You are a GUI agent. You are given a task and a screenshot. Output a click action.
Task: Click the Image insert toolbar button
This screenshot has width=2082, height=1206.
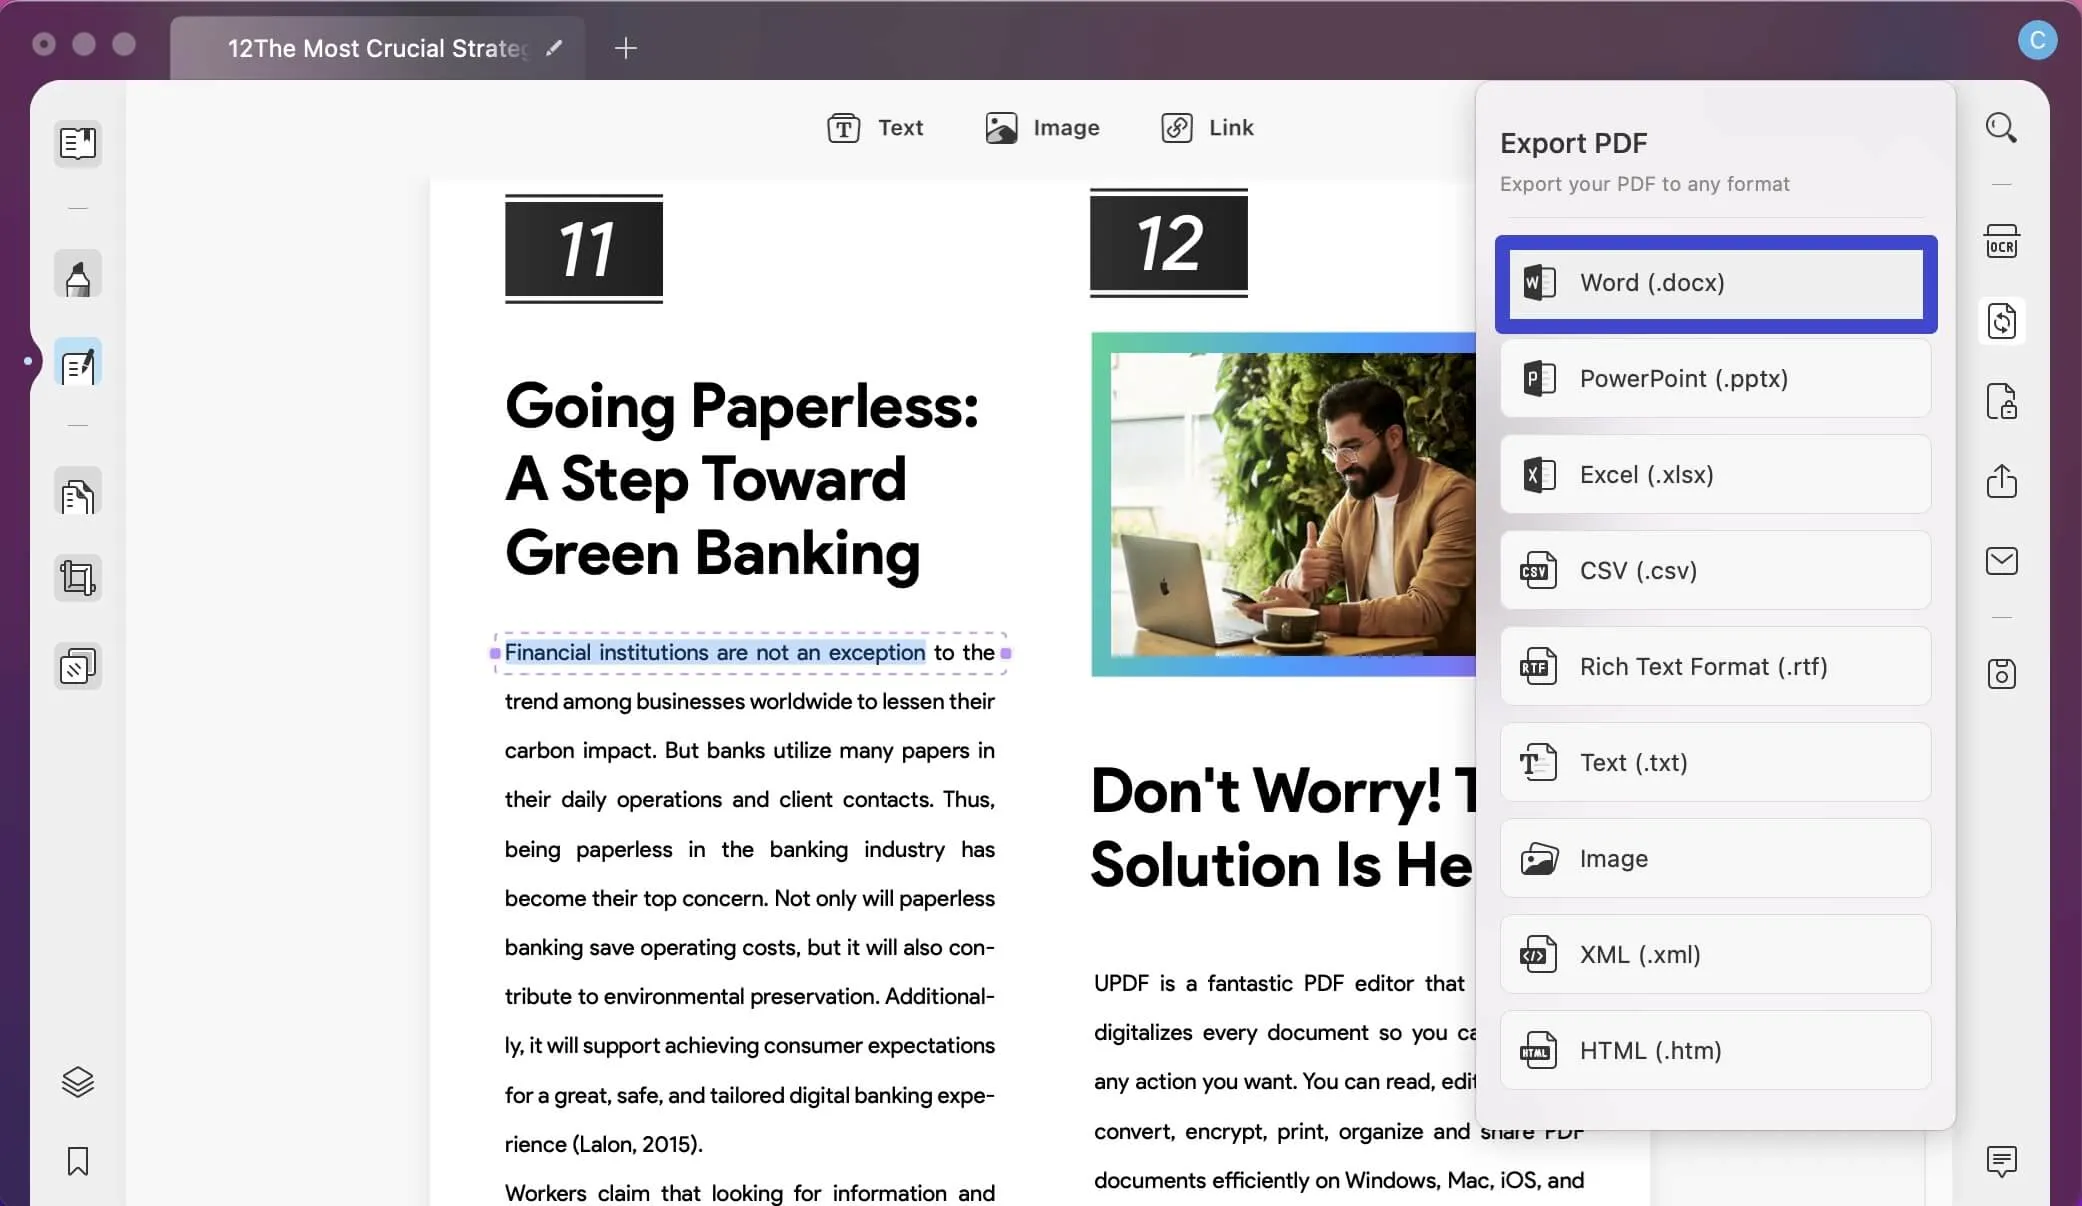[x=1042, y=126]
